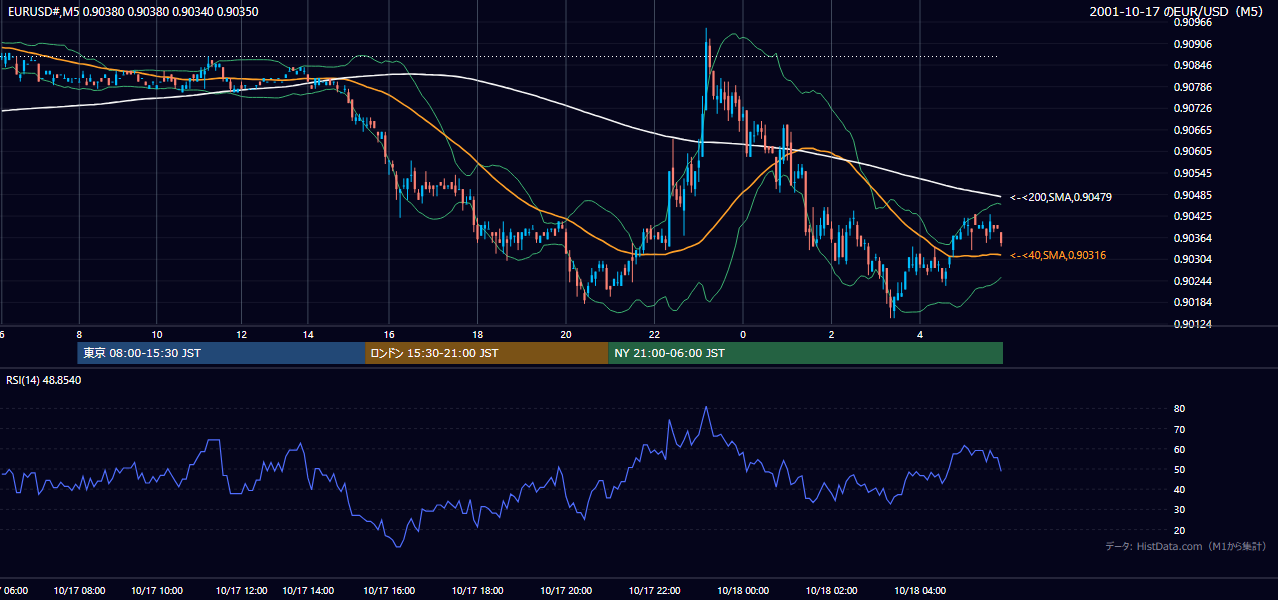Click RSI axis level 50
This screenshot has height=600, width=1278.
[1179, 469]
